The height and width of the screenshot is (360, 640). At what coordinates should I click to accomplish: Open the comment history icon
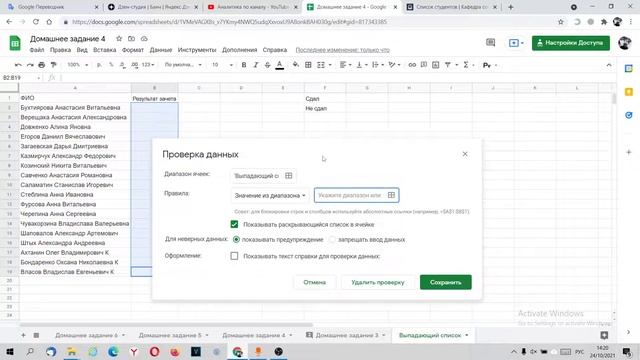click(x=490, y=42)
